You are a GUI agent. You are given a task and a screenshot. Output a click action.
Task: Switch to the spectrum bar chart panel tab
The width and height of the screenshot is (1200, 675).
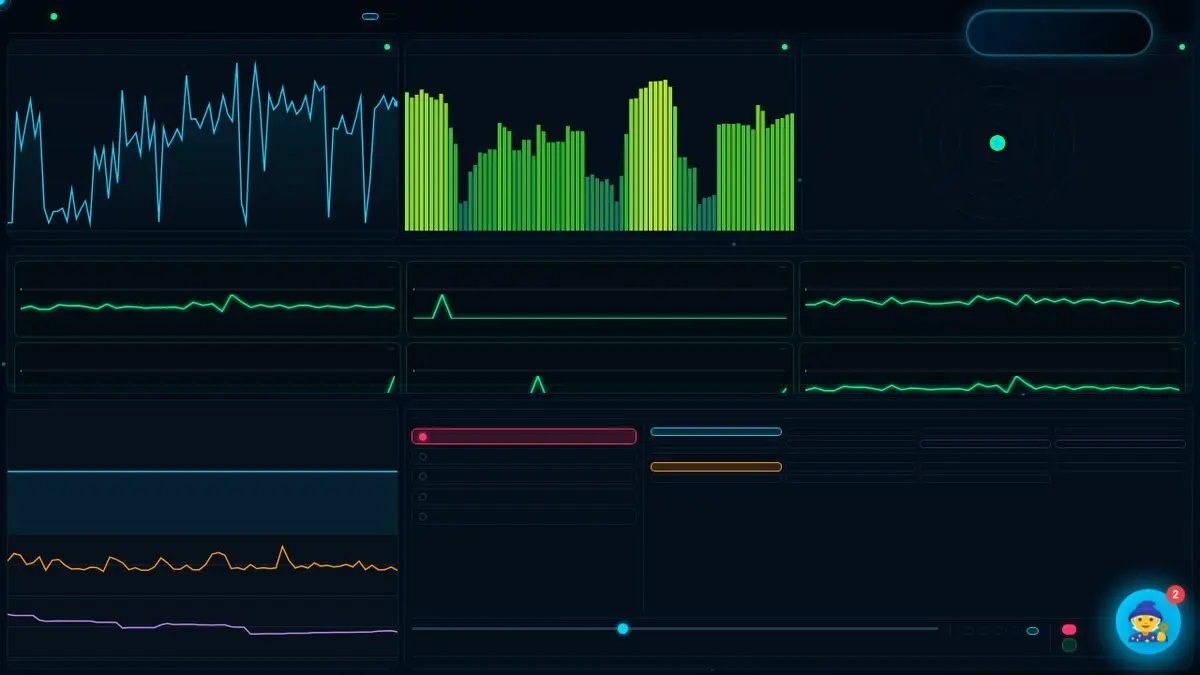600,45
